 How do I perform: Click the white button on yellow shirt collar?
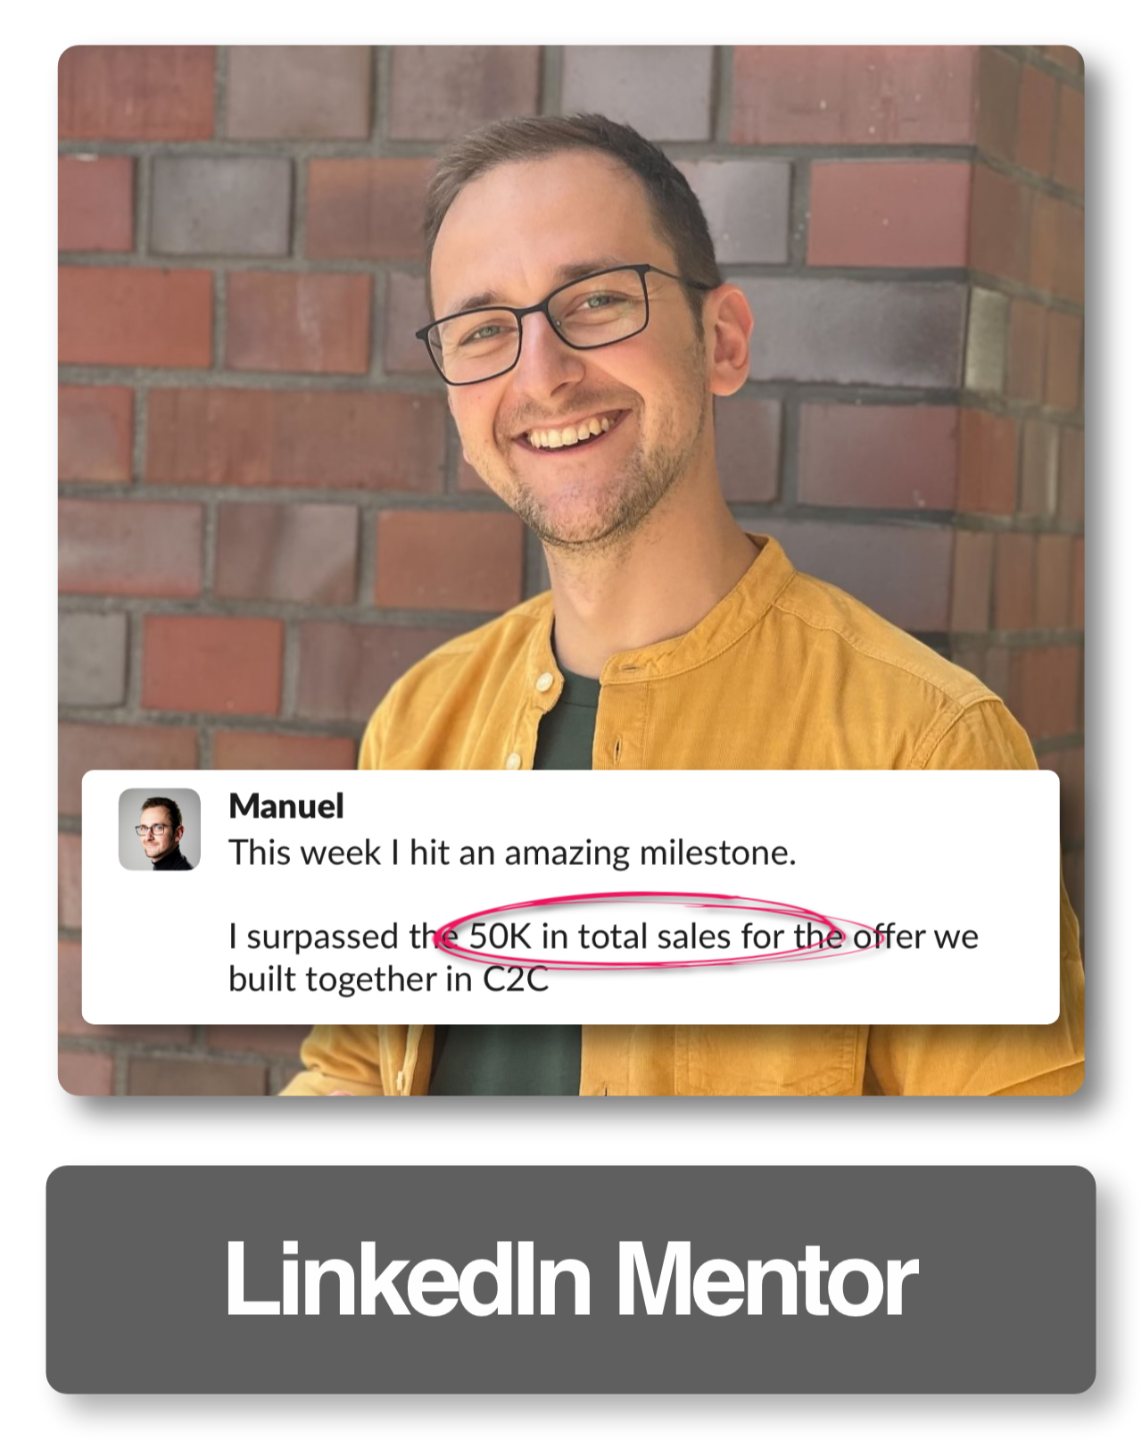coord(544,683)
